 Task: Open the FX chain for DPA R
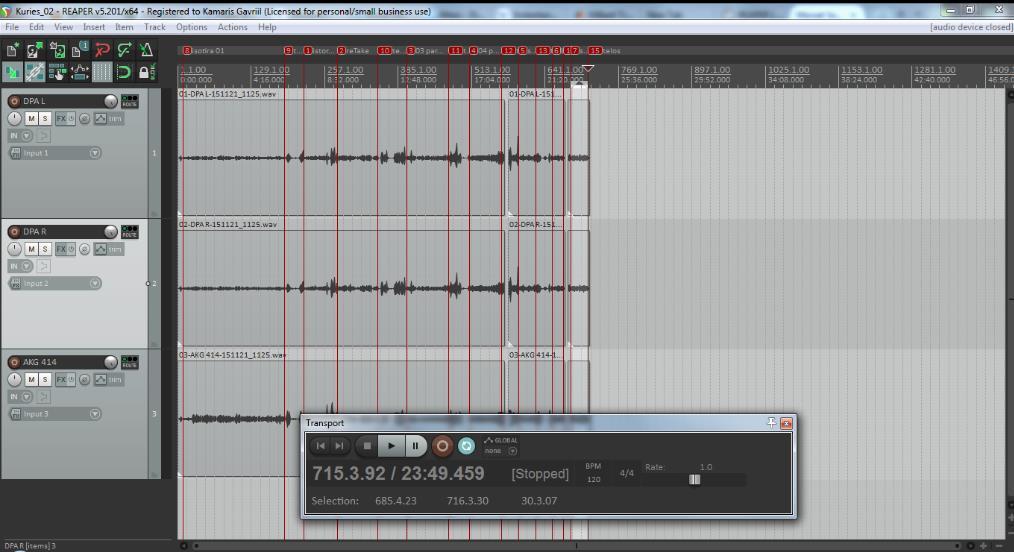point(61,249)
